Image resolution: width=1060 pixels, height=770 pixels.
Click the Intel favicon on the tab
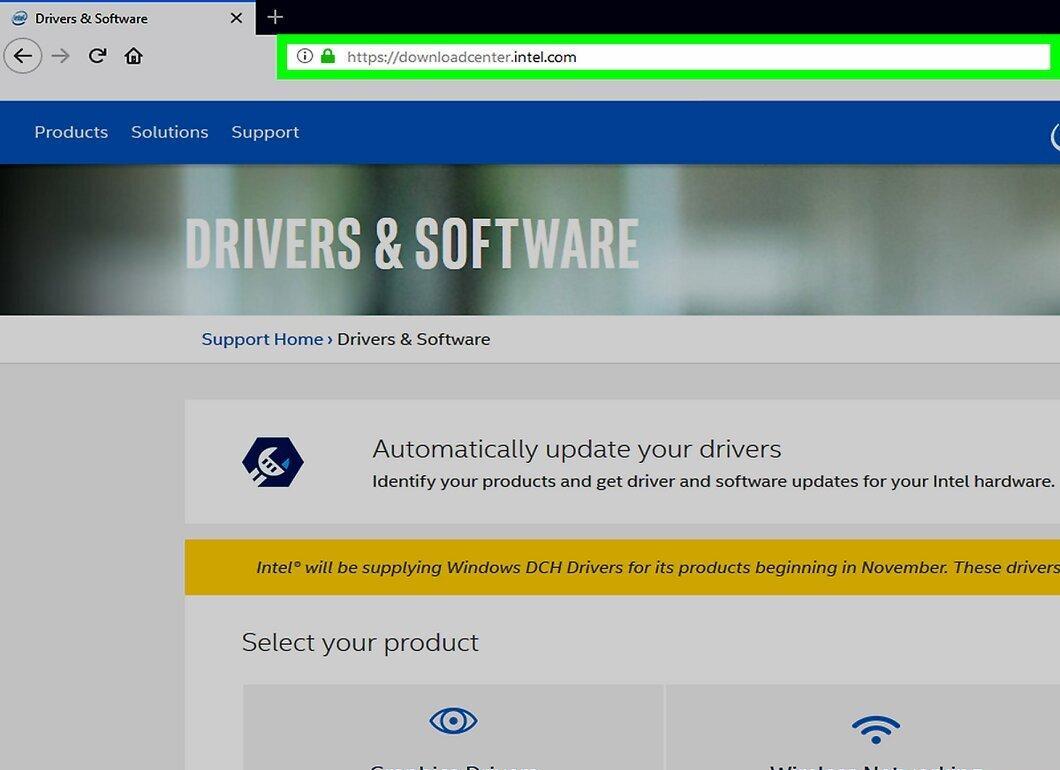(x=19, y=18)
